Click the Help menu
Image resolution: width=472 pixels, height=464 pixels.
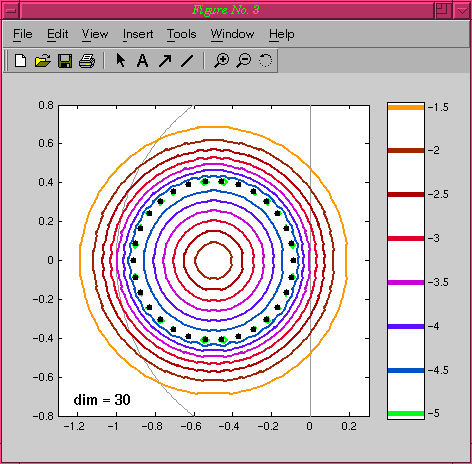282,34
